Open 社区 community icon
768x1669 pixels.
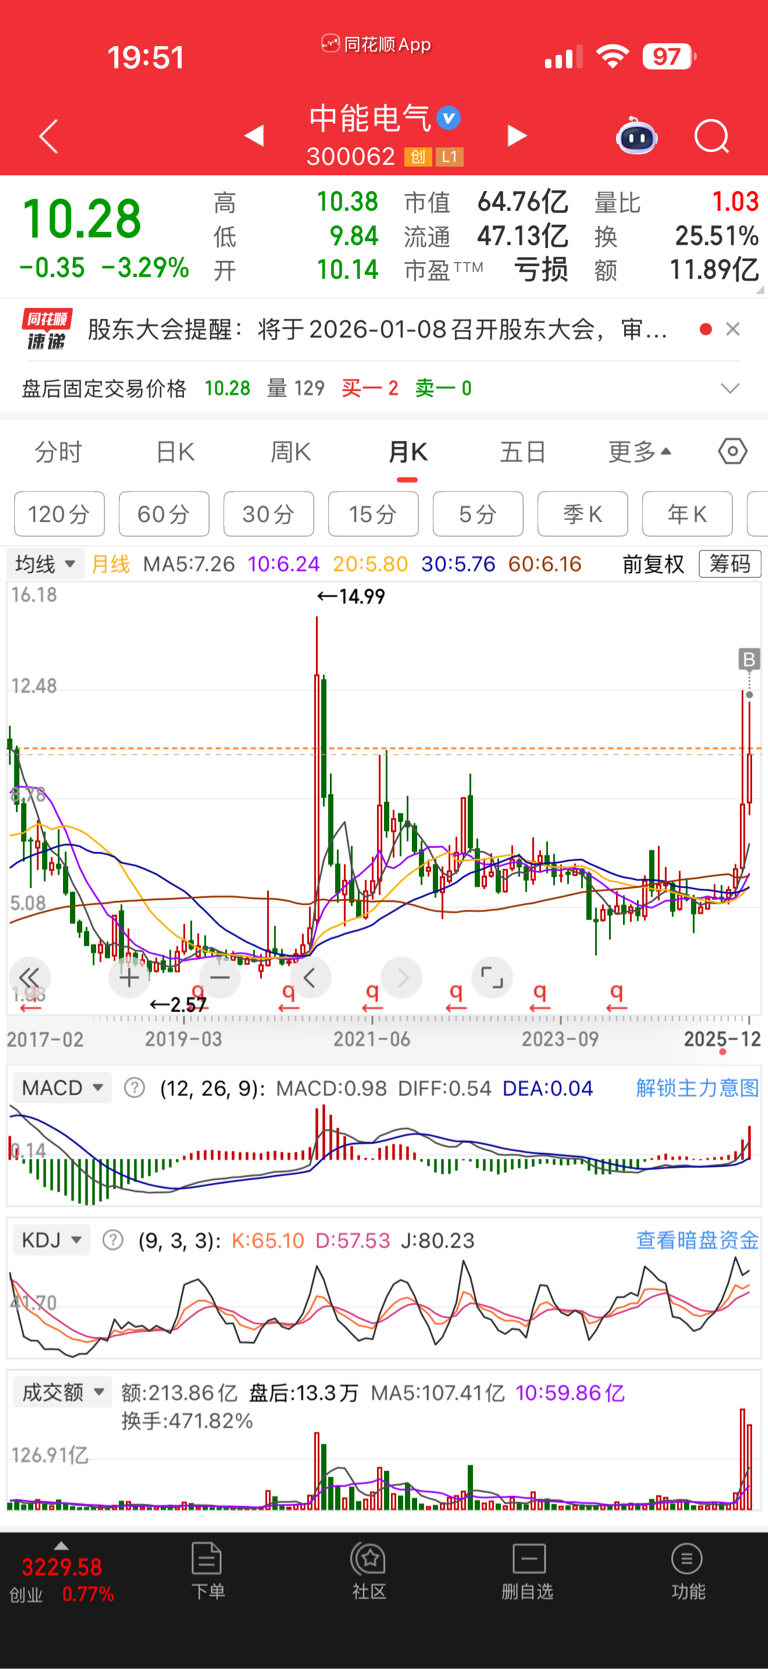[368, 1571]
